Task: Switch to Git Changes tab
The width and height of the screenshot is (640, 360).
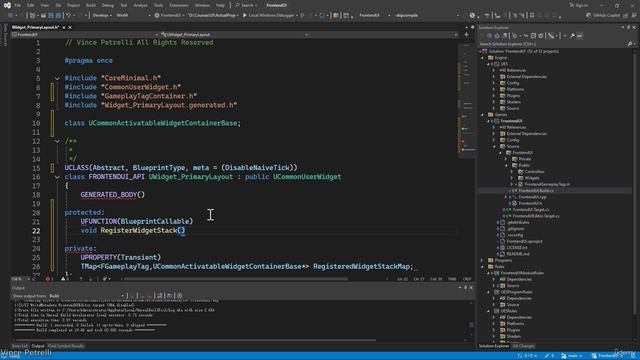Action: pyautogui.click(x=523, y=346)
